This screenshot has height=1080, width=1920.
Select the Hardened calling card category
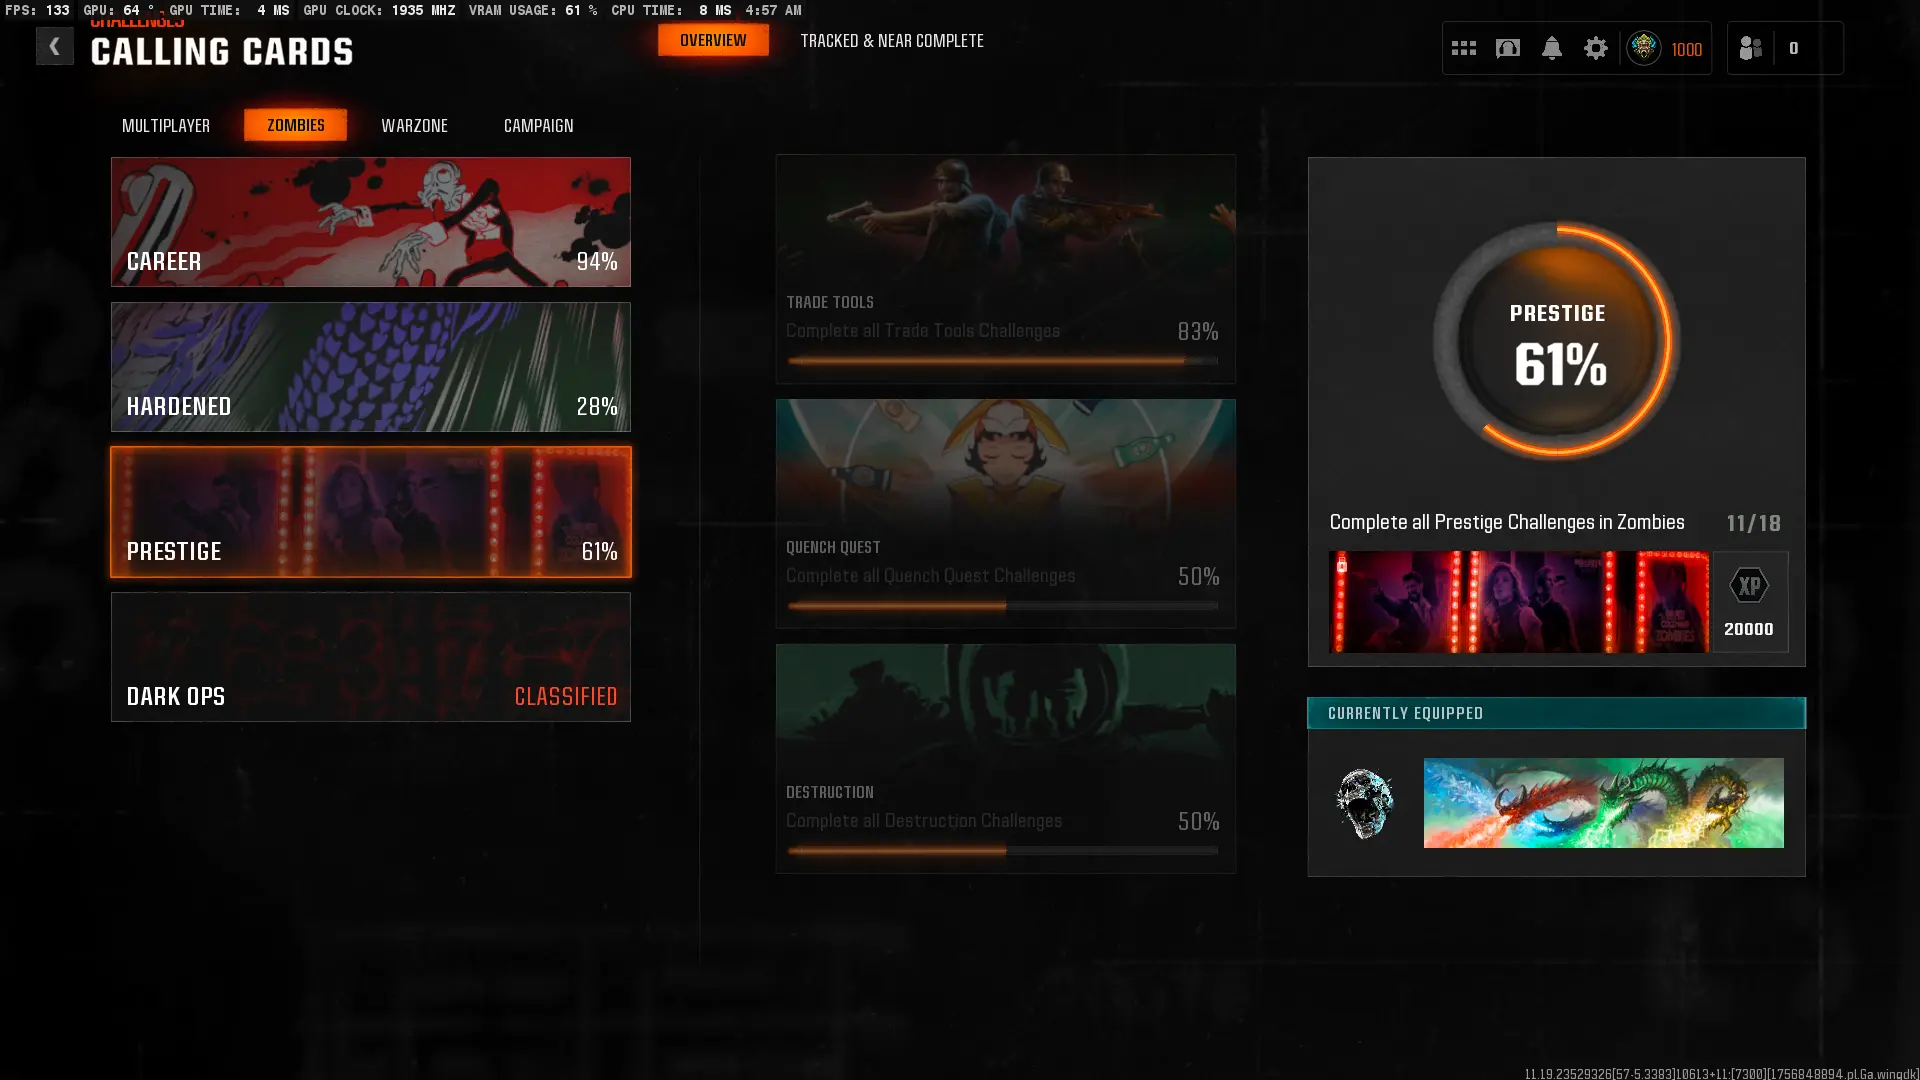point(370,367)
